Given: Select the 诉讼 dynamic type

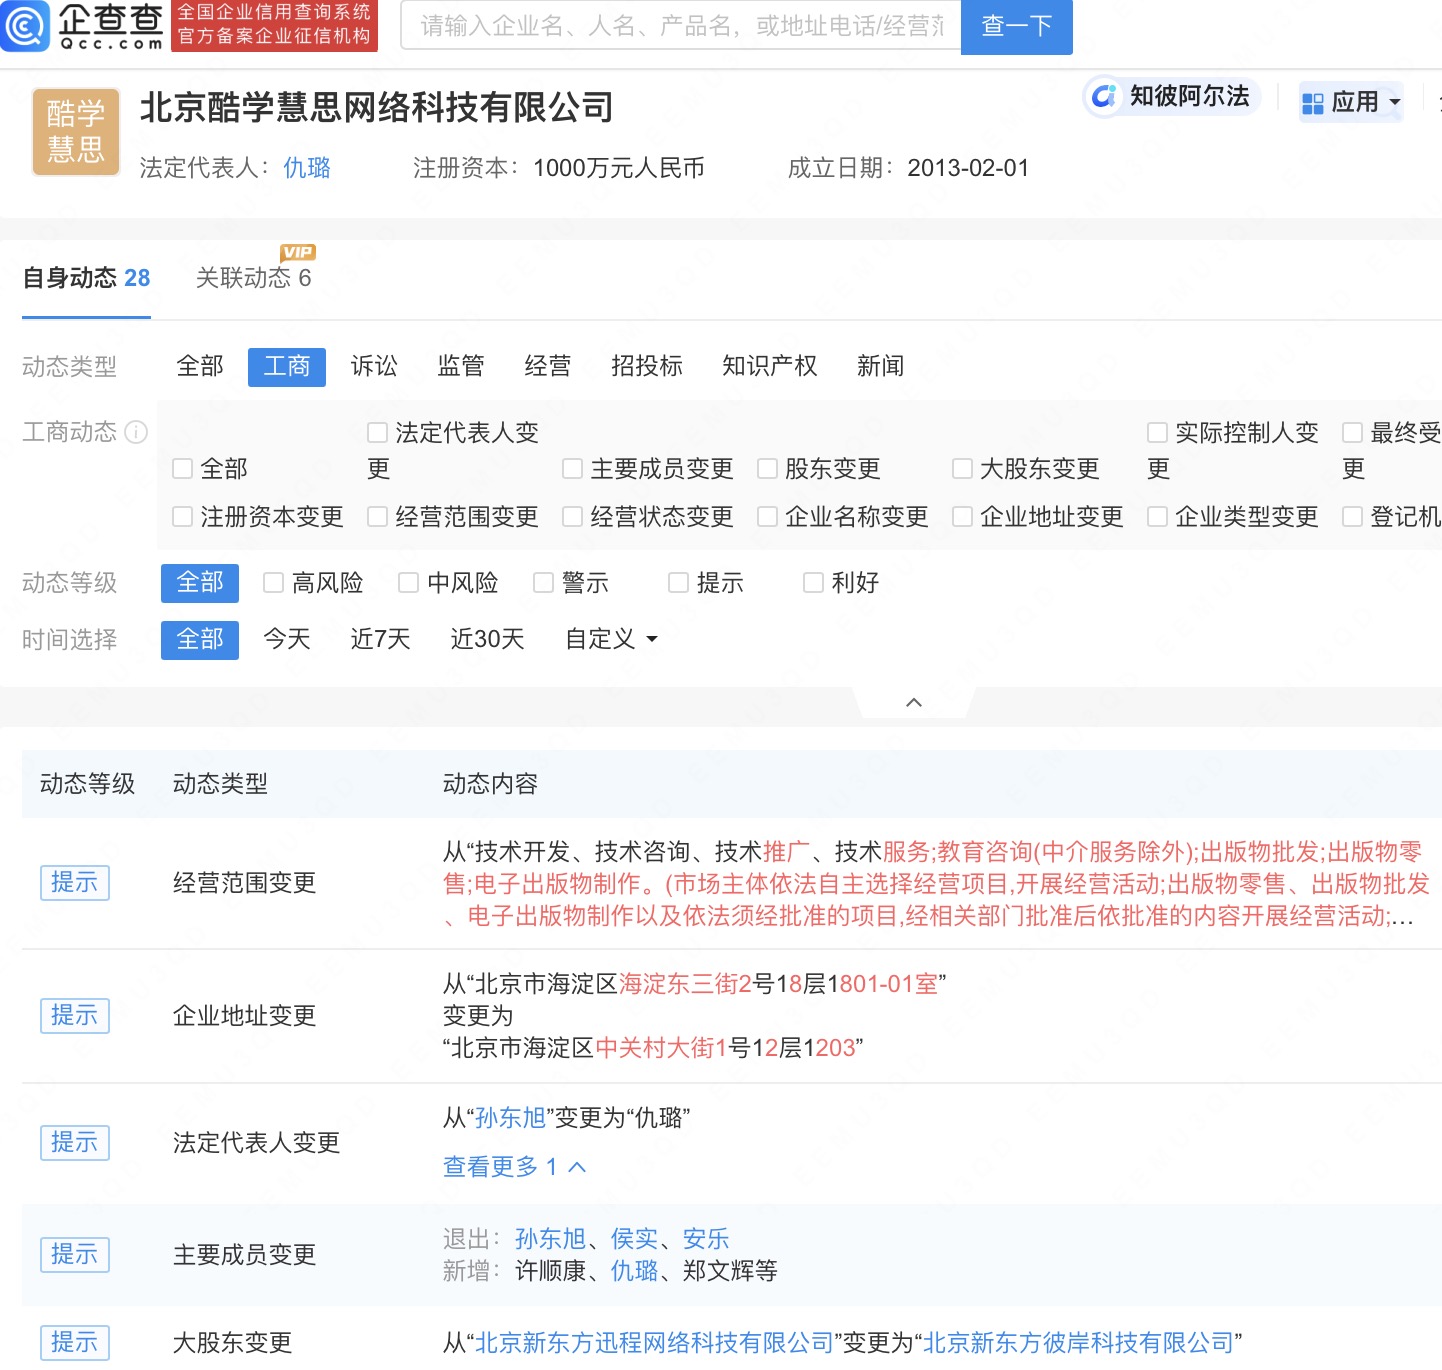Looking at the screenshot, I should (x=374, y=366).
